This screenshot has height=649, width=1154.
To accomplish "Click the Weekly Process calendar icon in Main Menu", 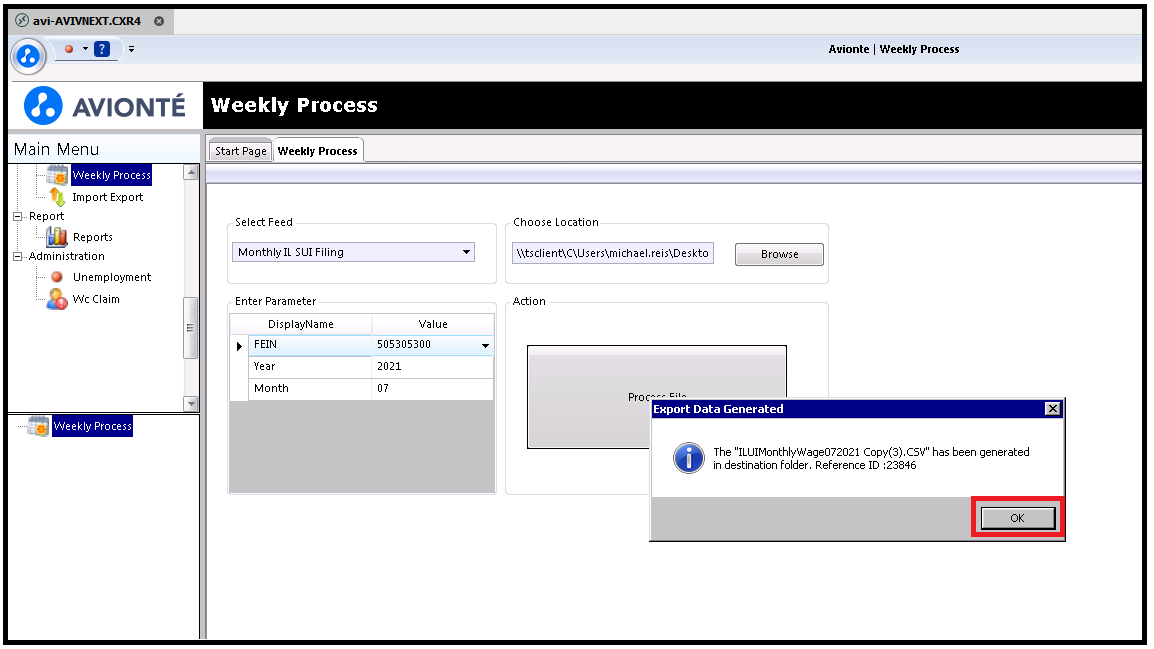I will tap(57, 175).
